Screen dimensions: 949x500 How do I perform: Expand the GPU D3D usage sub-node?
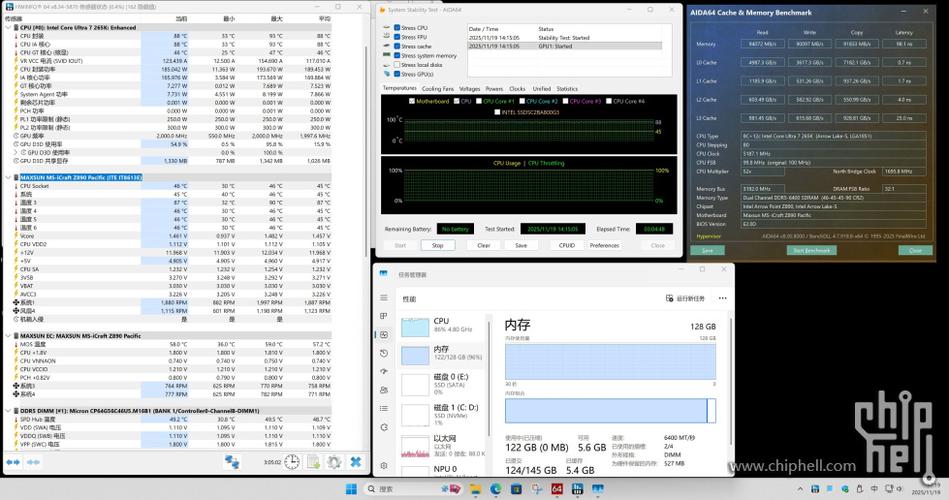pyautogui.click(x=16, y=153)
